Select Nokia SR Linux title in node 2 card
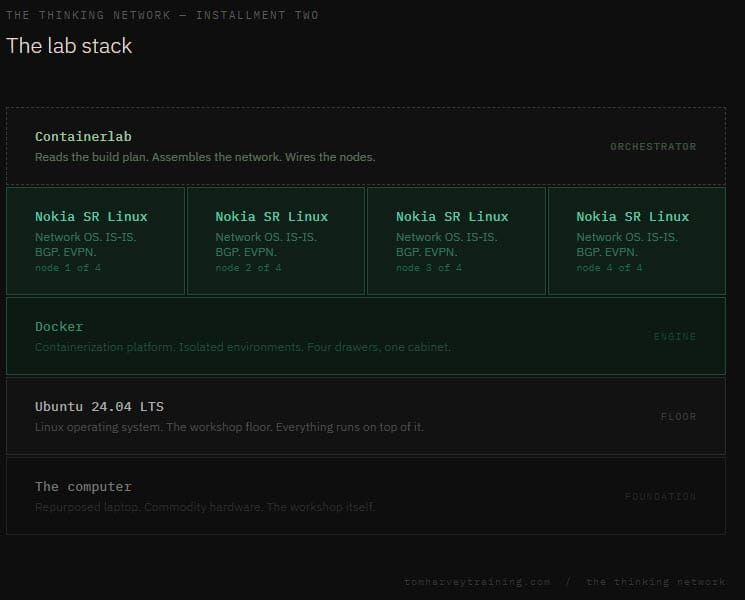 coord(272,217)
